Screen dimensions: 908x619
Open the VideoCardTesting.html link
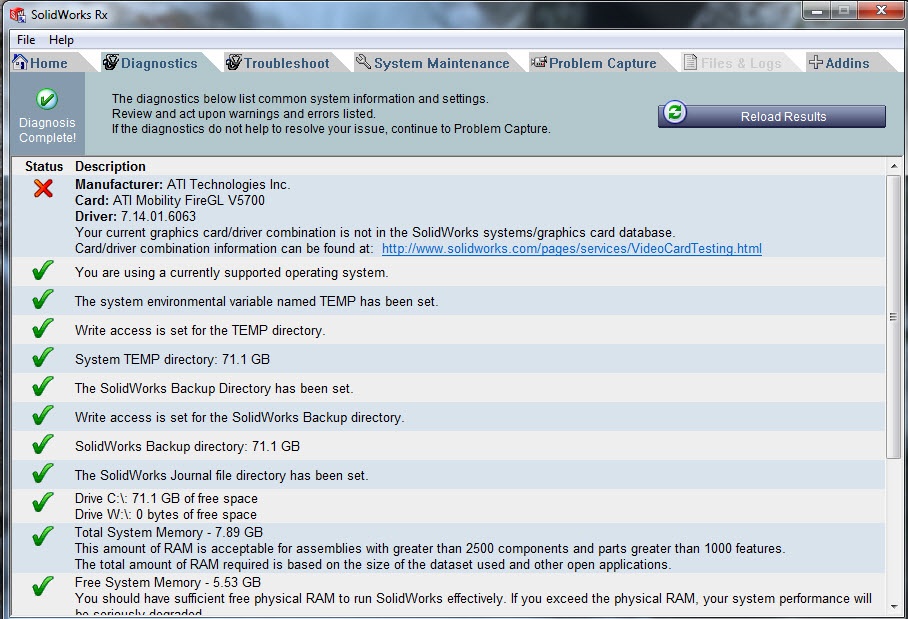click(572, 248)
